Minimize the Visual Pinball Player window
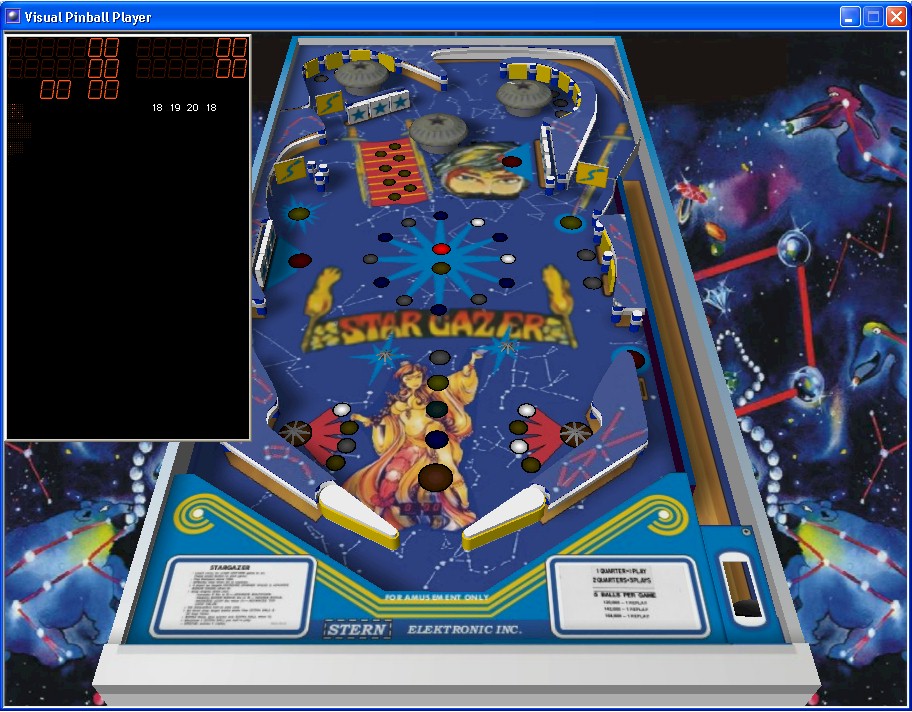The height and width of the screenshot is (712, 912). pyautogui.click(x=850, y=17)
